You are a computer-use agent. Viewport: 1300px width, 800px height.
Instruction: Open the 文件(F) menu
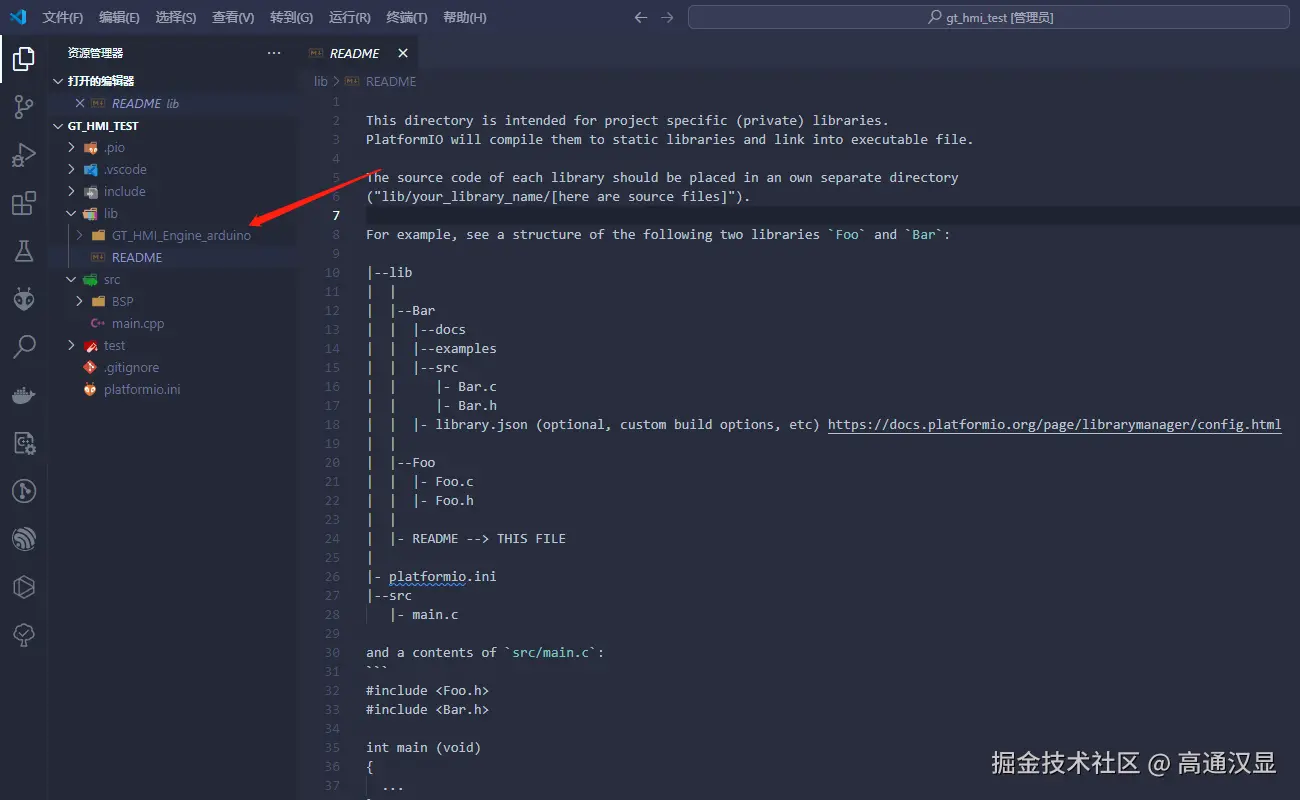pyautogui.click(x=63, y=17)
